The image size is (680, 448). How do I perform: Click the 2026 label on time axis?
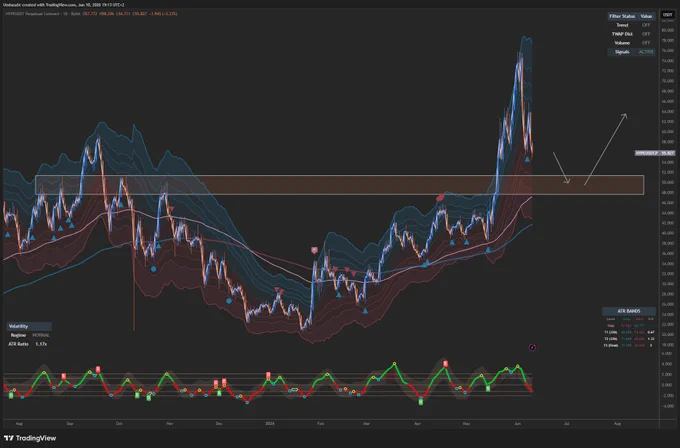tap(270, 424)
